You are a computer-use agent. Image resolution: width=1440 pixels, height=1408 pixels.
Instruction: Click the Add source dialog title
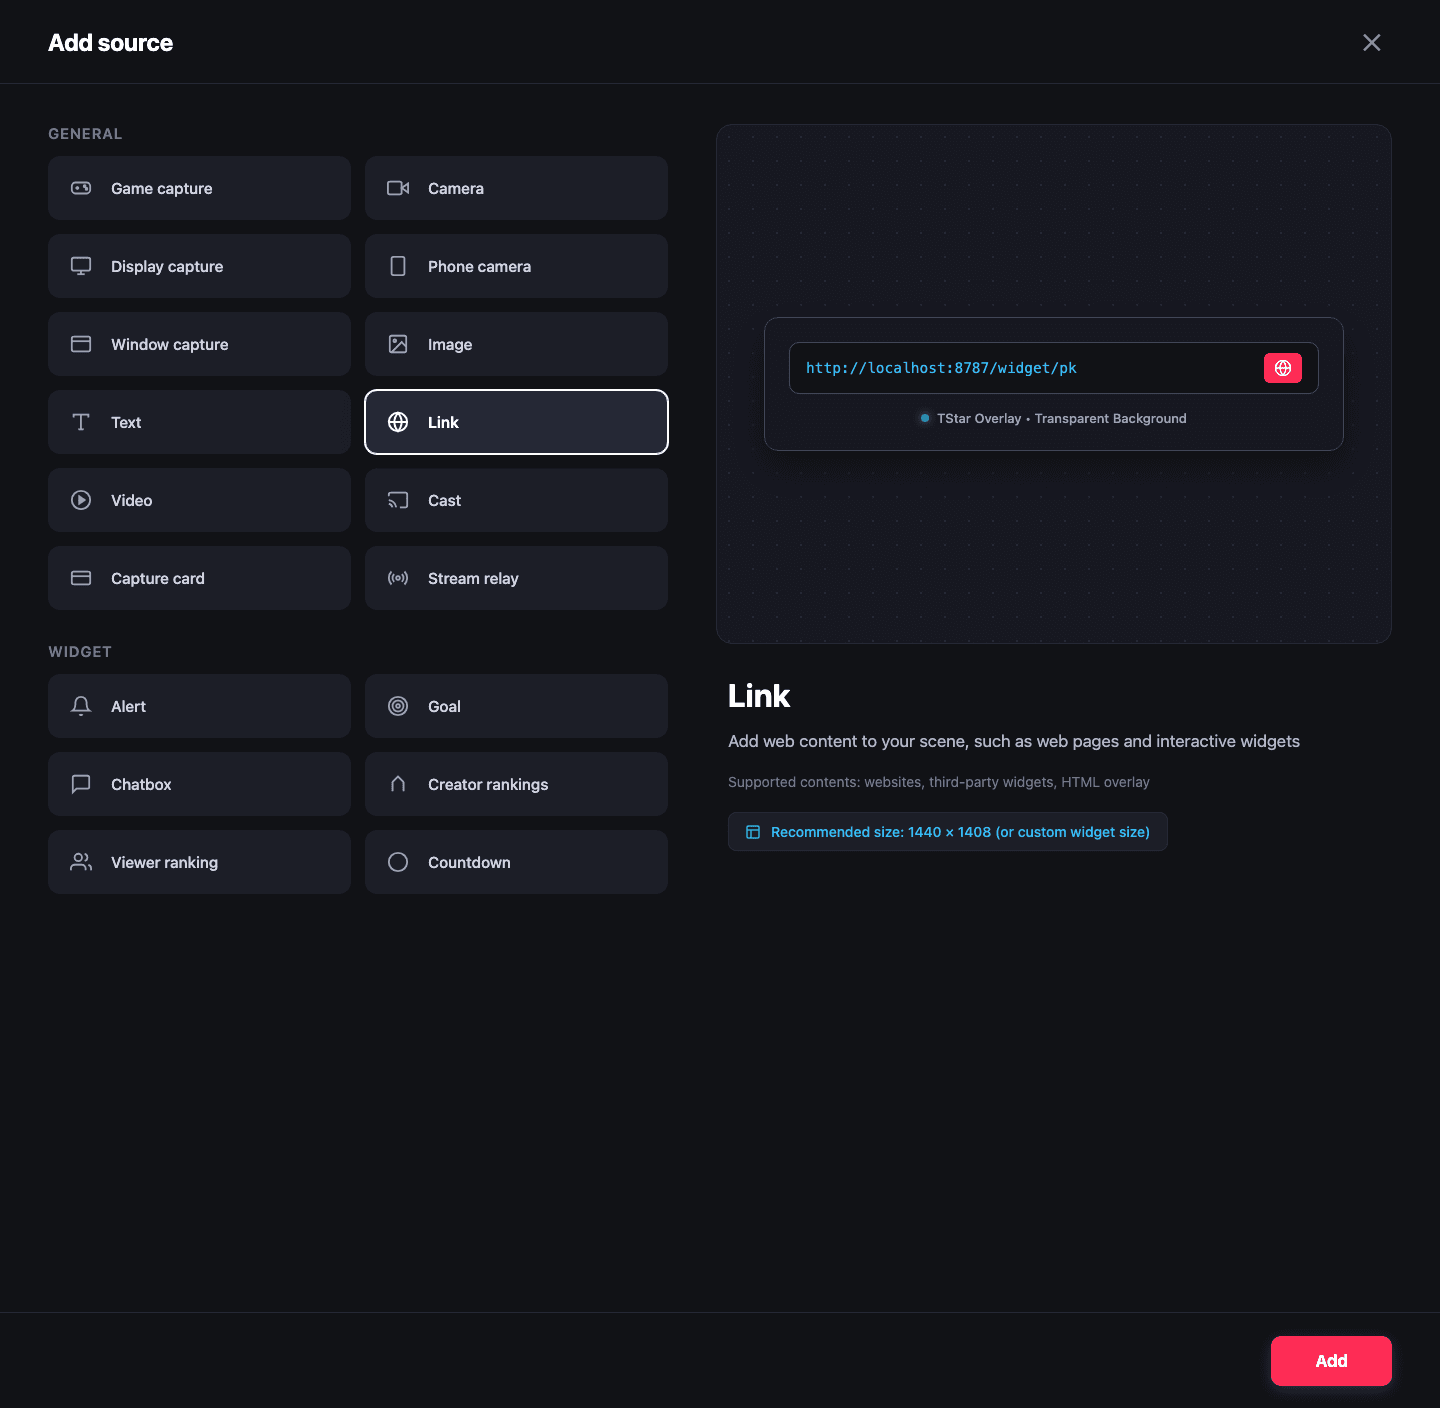pos(111,42)
